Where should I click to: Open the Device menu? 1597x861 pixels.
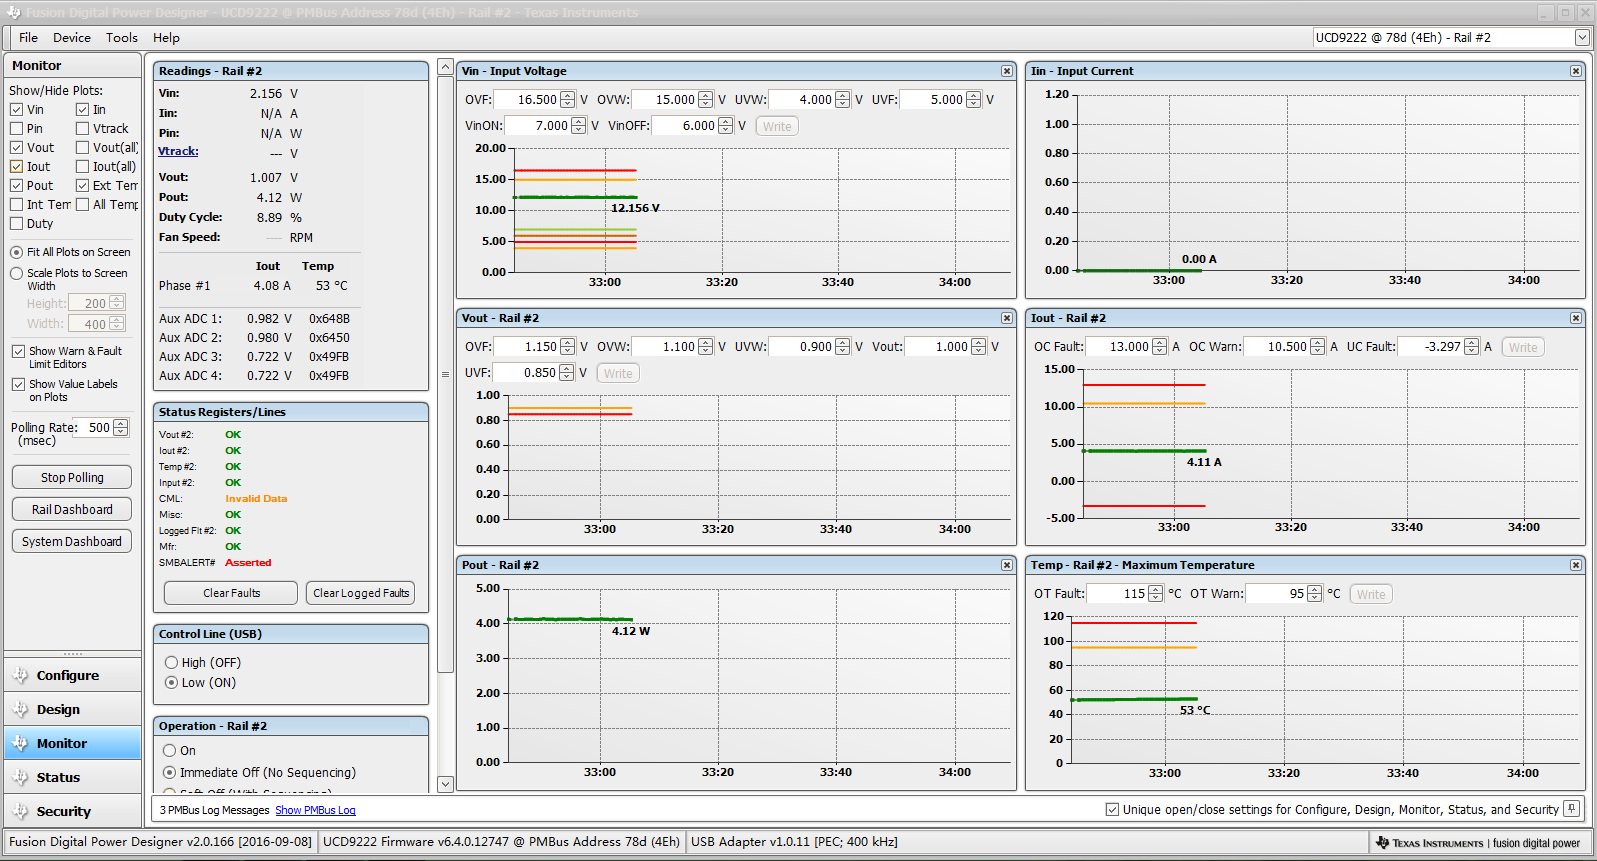tap(72, 38)
